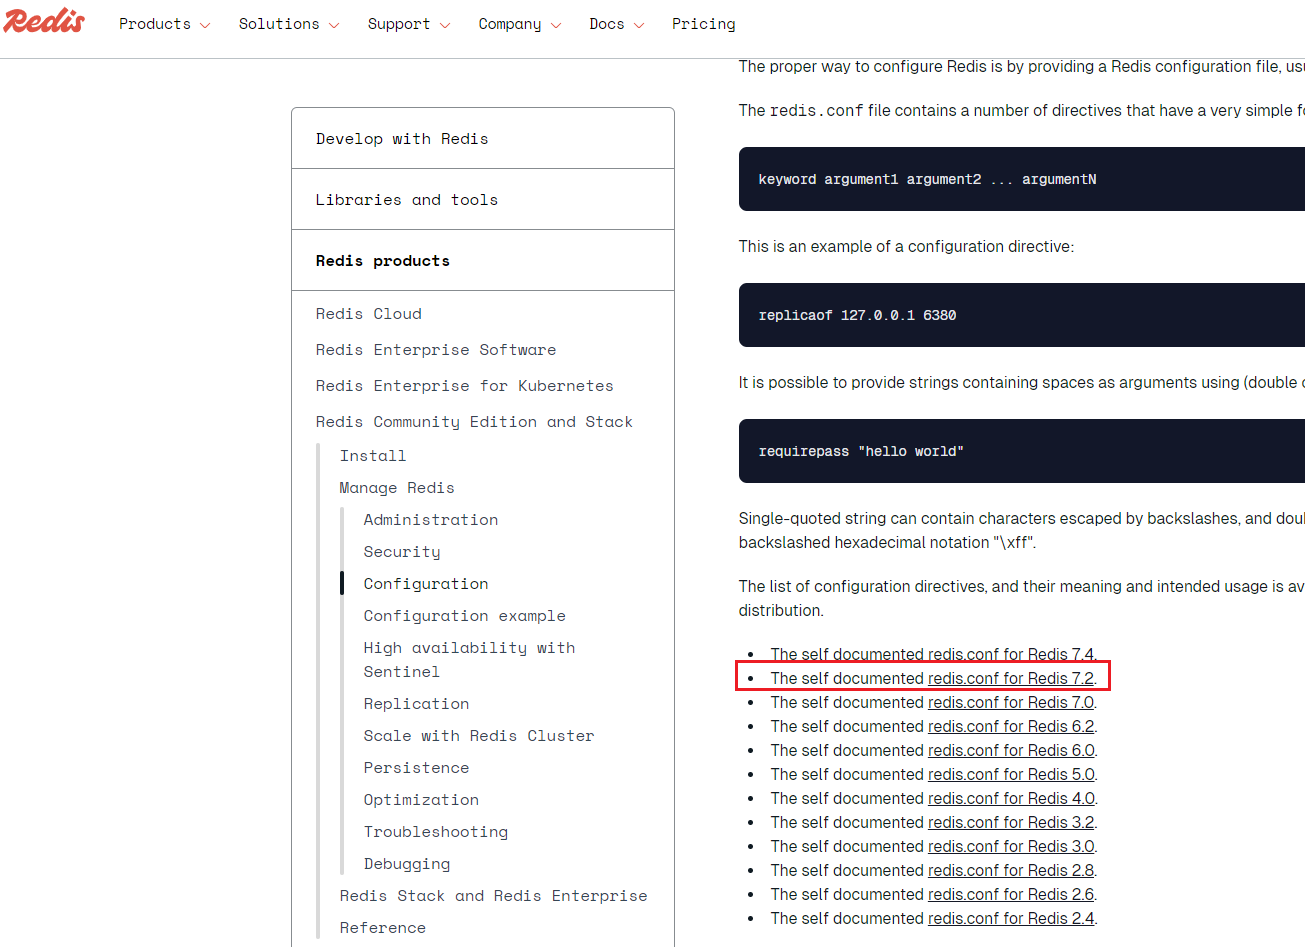Open Libraries and tools section
Viewport: 1305px width, 947px height.
pos(483,200)
